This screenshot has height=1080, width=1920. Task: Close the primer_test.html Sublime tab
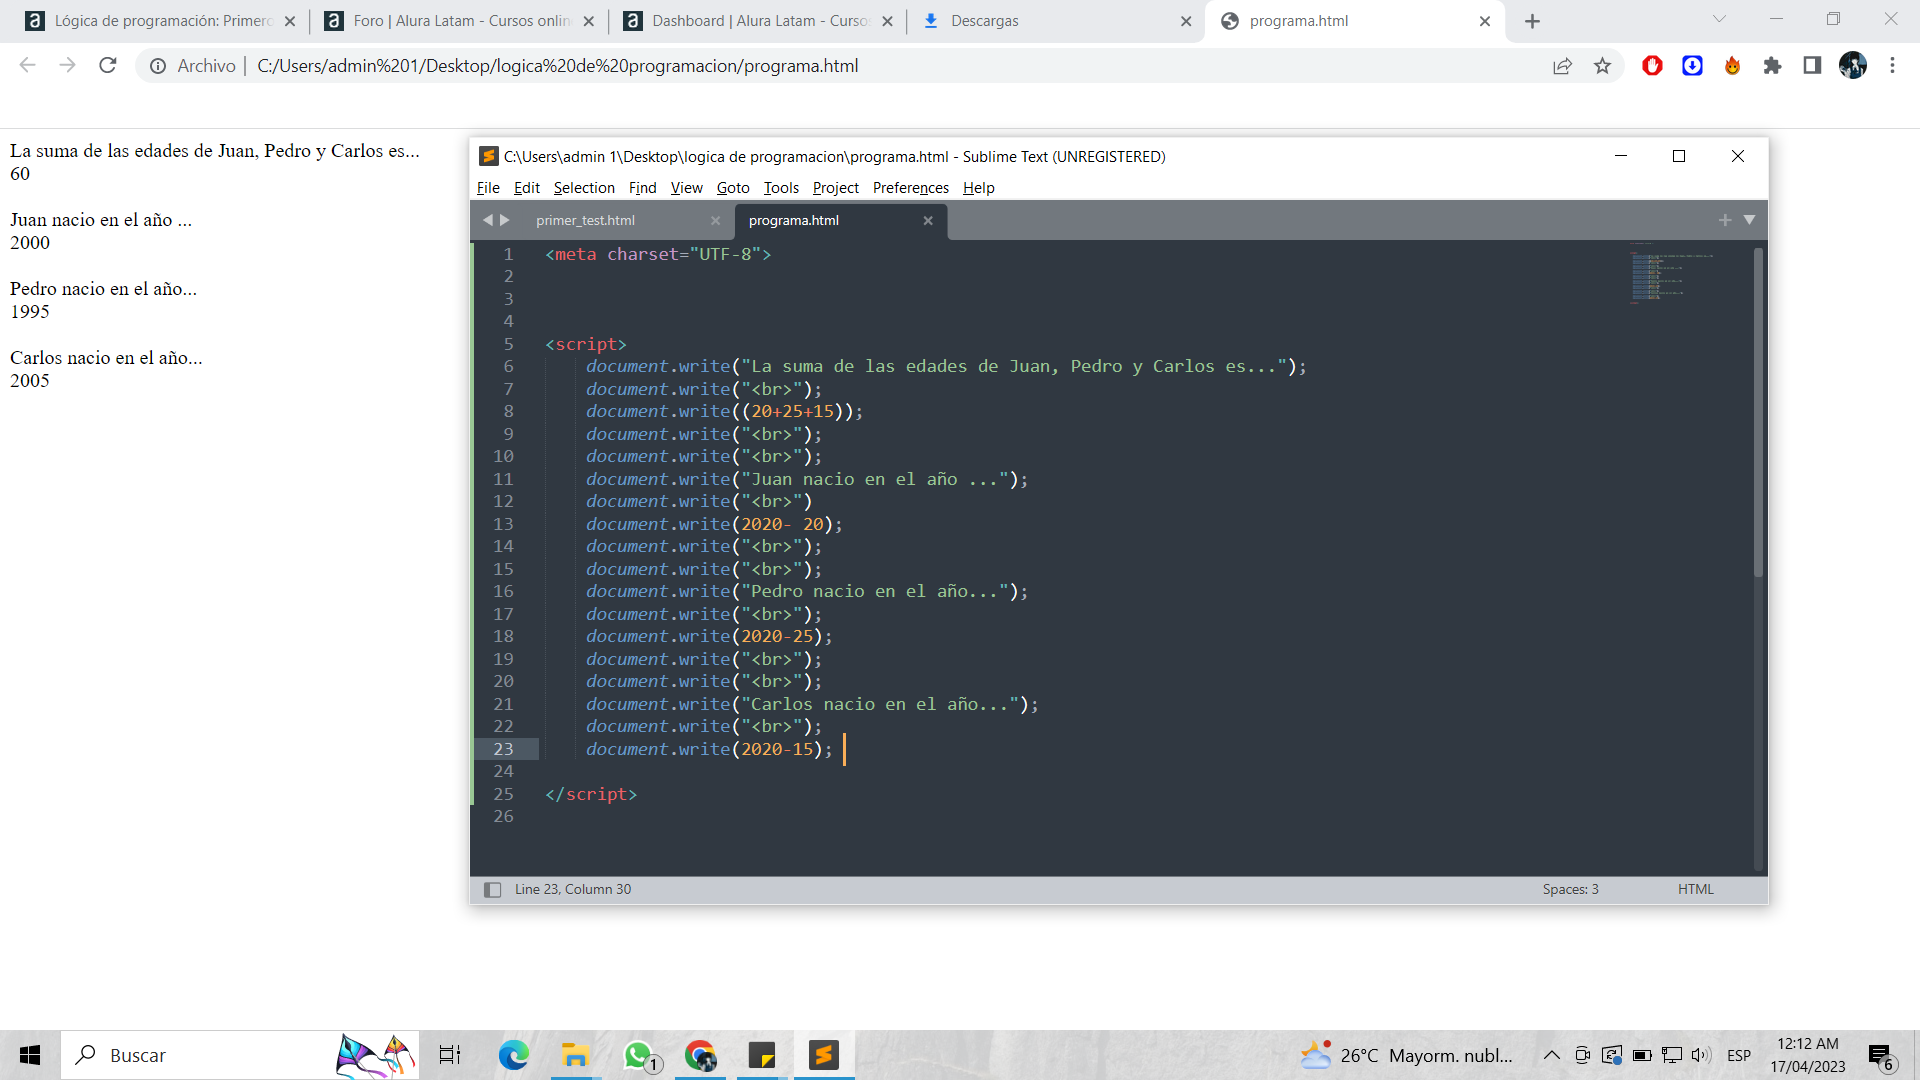(715, 221)
